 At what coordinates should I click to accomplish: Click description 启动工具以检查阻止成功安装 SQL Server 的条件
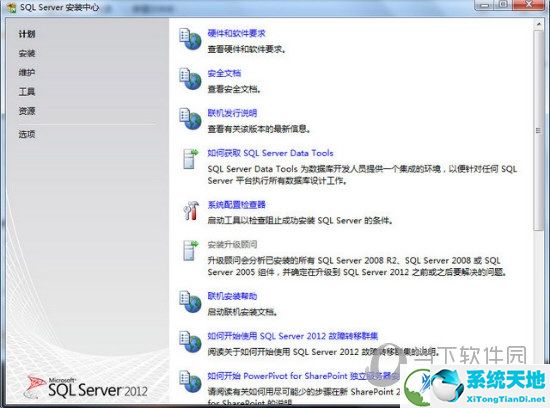pos(300,221)
